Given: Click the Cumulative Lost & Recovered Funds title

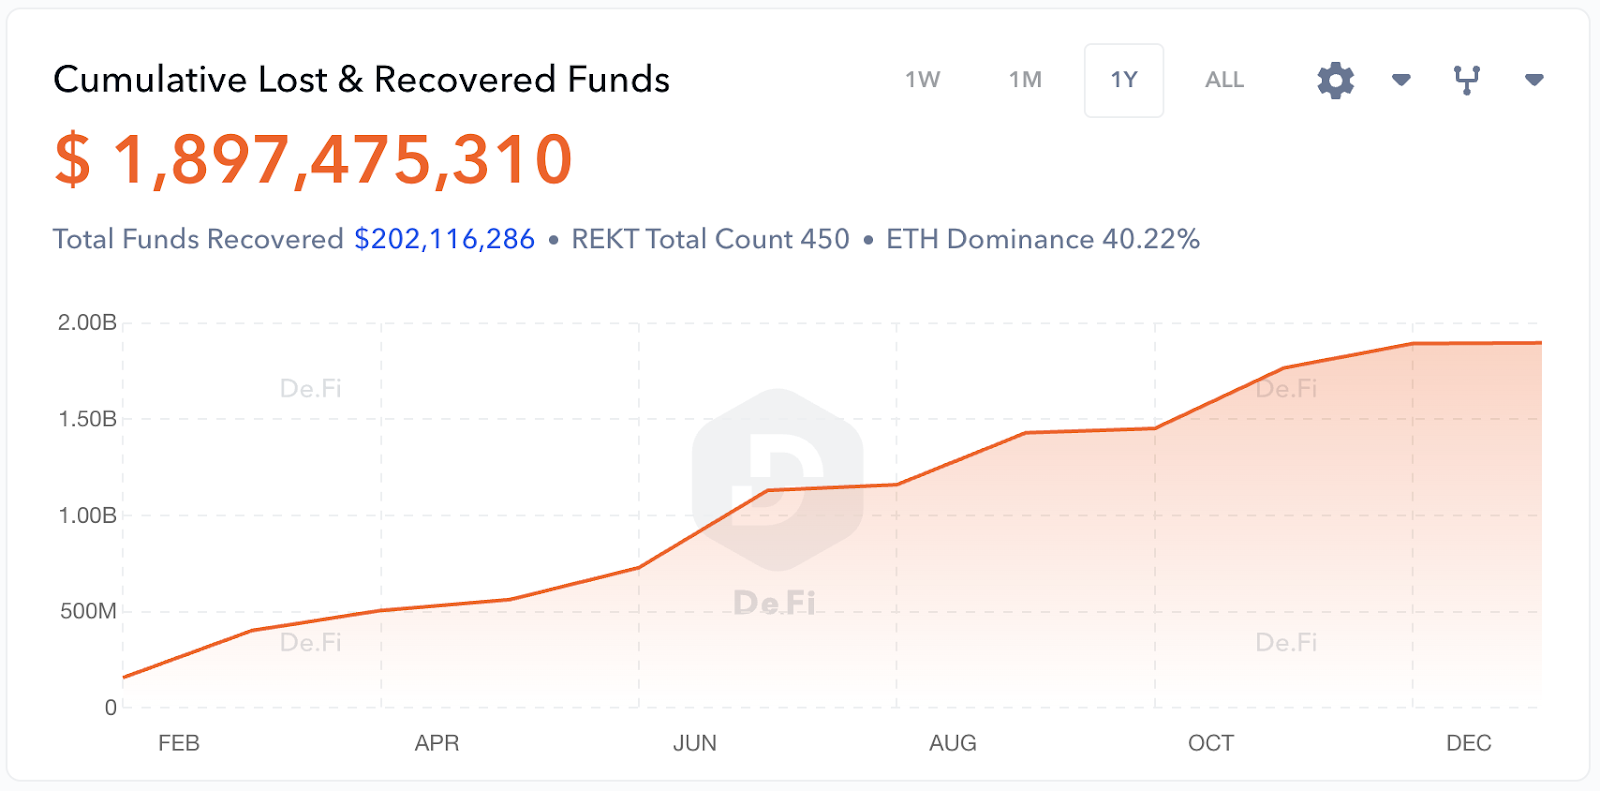Looking at the screenshot, I should pos(361,80).
